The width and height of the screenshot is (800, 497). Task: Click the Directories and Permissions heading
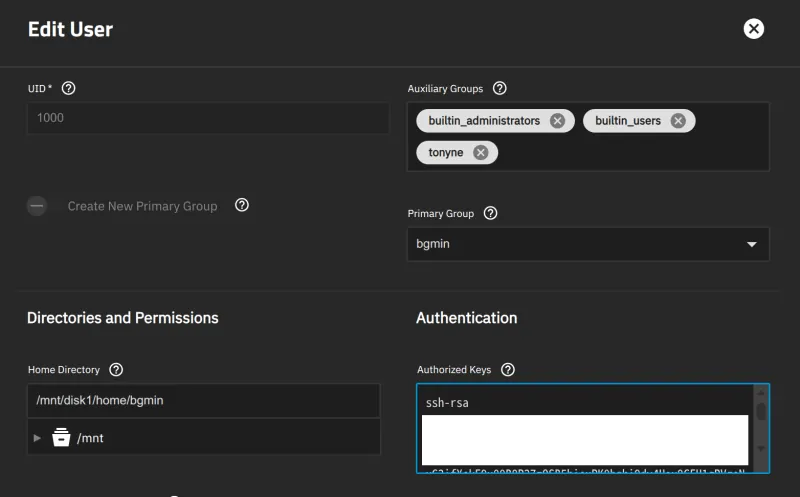pyautogui.click(x=122, y=318)
